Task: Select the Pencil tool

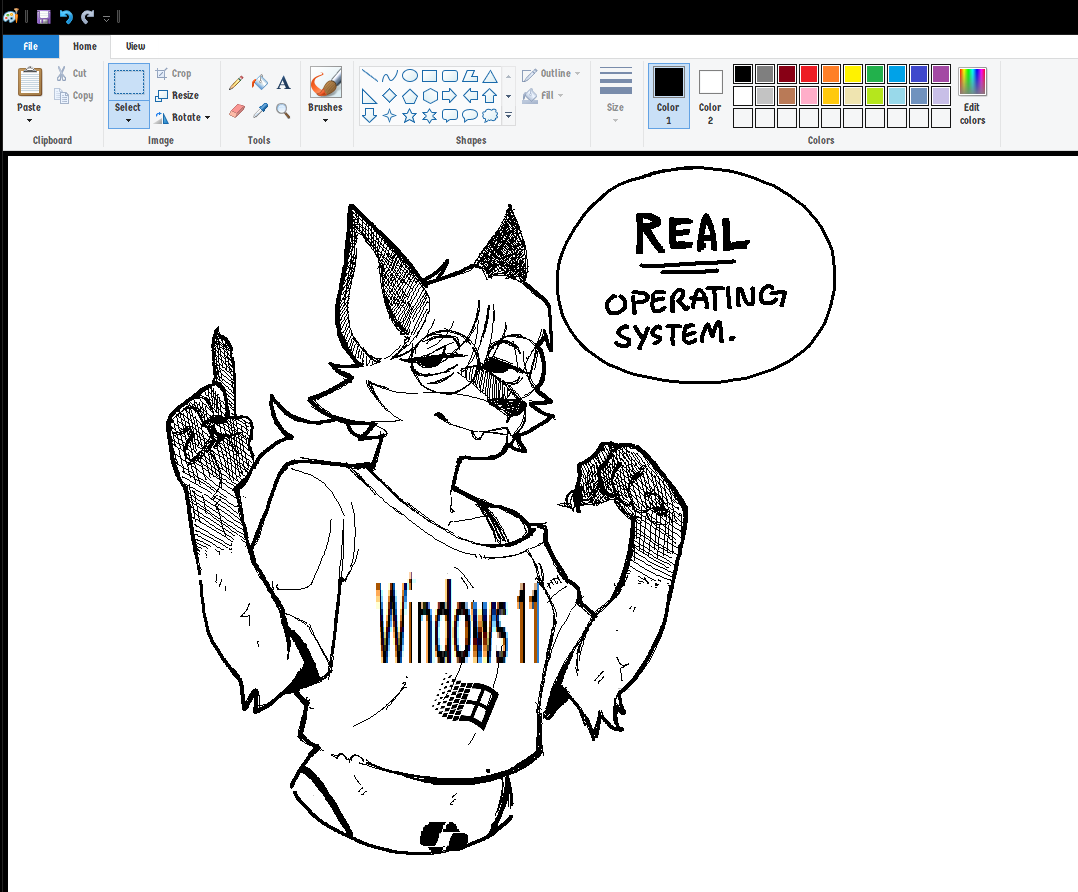Action: coord(236,83)
